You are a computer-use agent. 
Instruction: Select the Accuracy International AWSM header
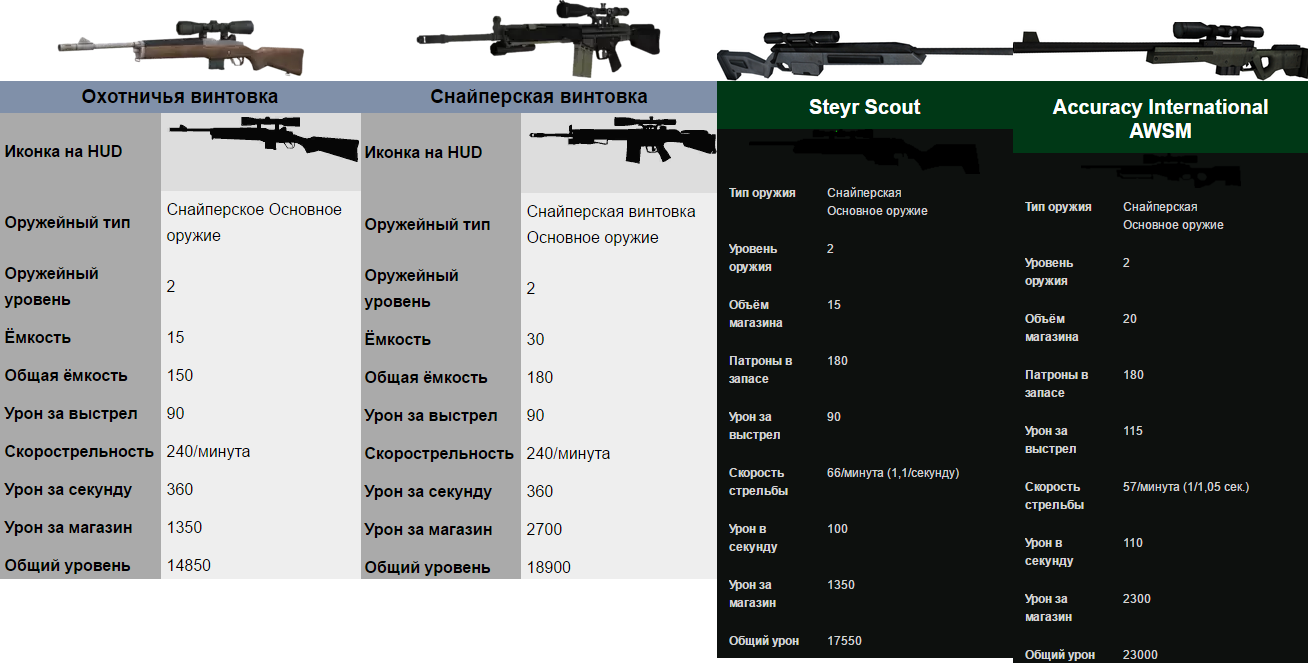pos(1160,118)
